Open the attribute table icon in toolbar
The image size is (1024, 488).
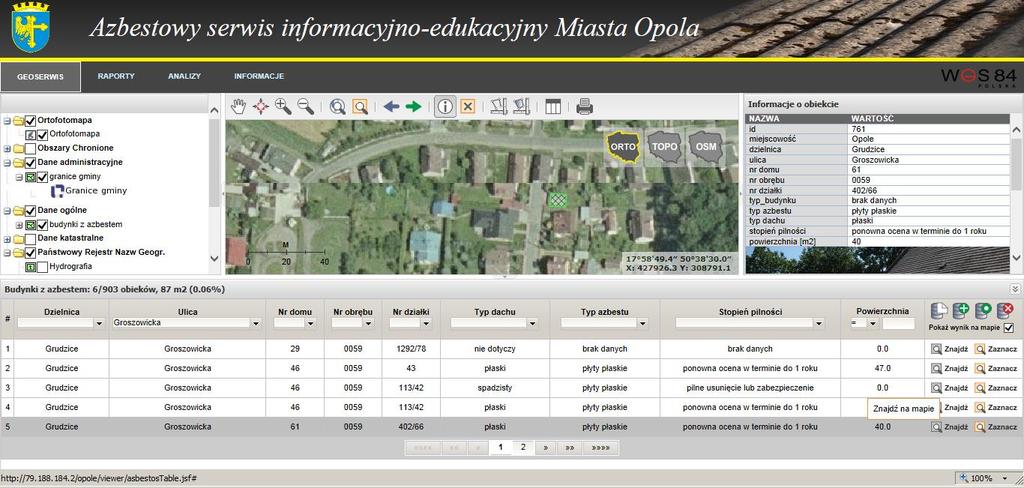(x=553, y=106)
